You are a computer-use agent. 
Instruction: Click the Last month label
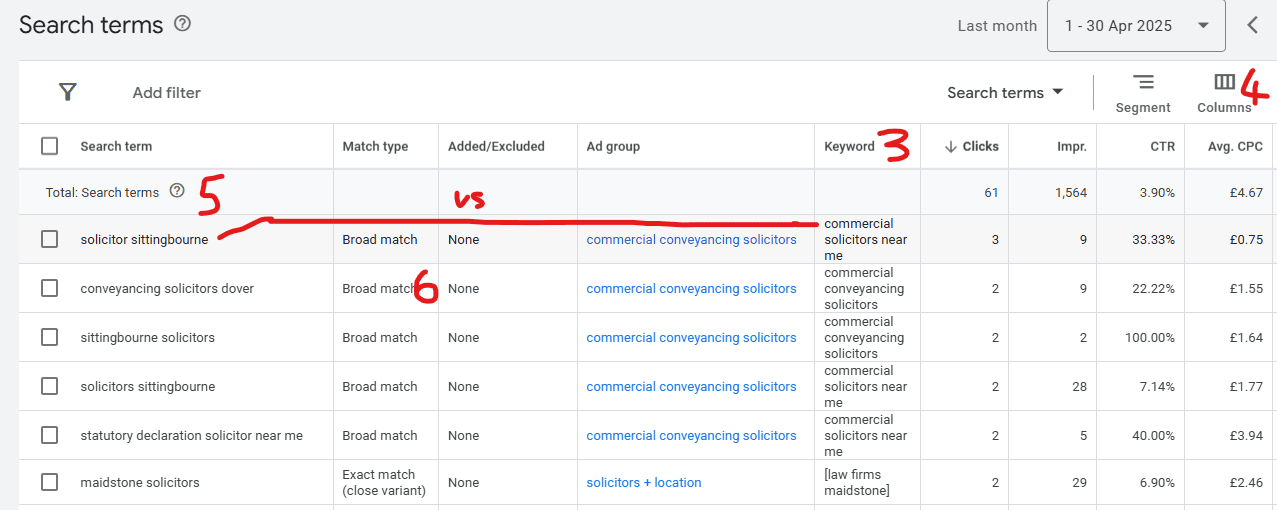pos(997,26)
